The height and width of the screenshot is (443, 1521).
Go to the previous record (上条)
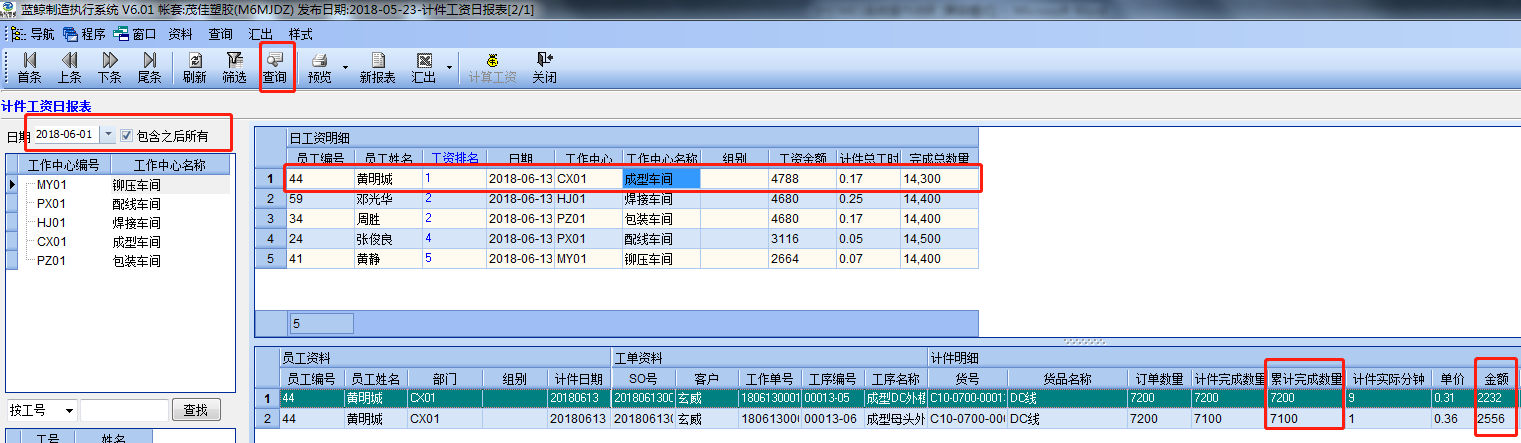click(x=69, y=67)
